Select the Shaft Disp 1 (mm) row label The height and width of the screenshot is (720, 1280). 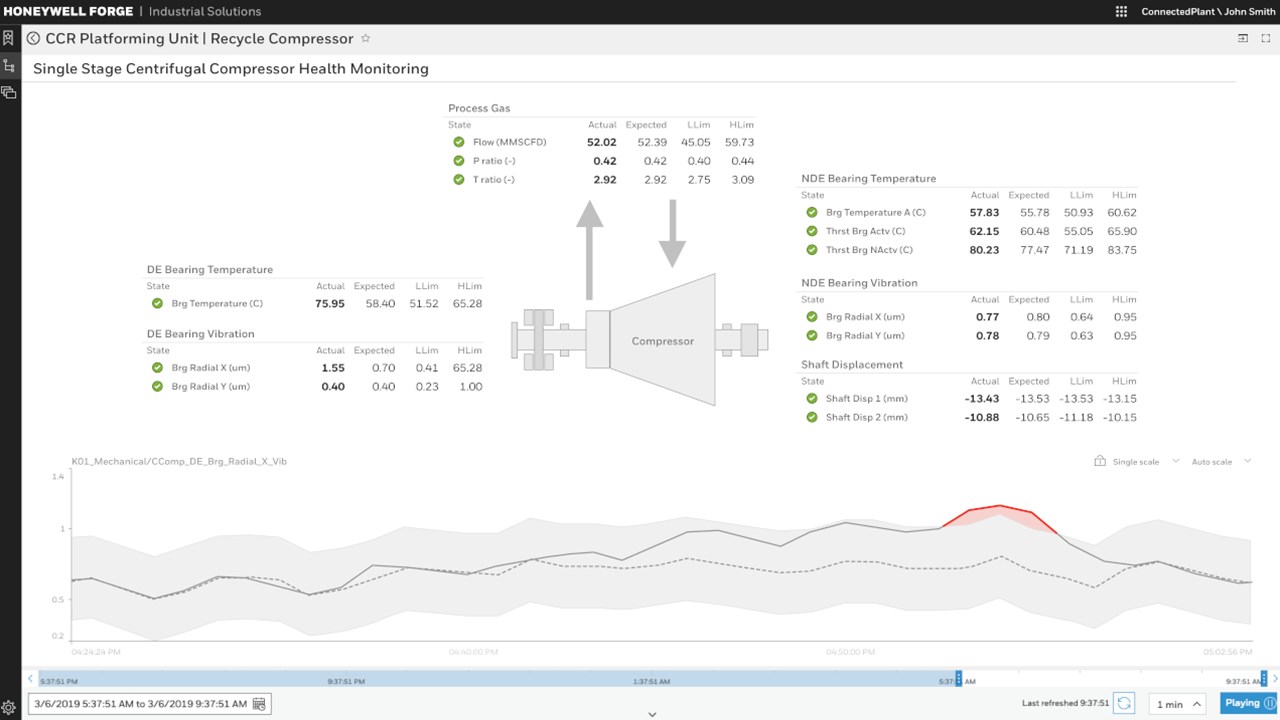[867, 398]
